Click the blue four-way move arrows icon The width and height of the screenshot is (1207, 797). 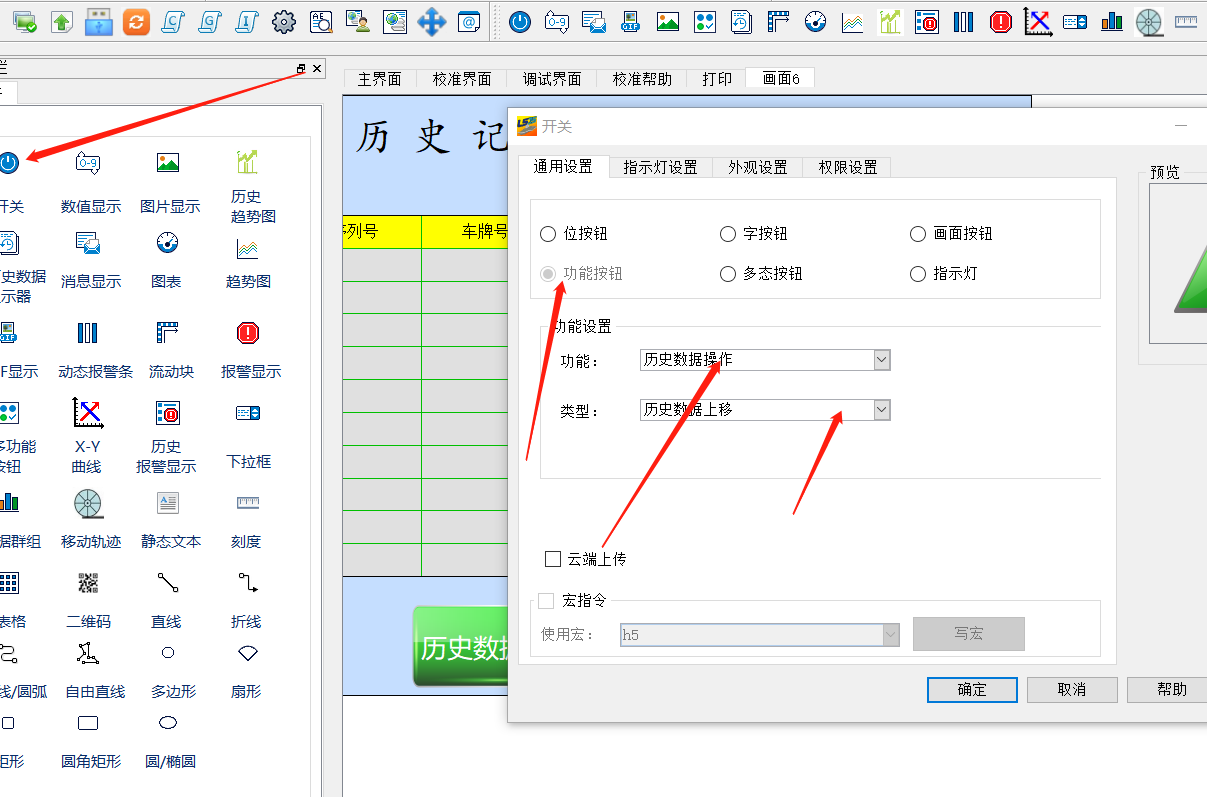431,21
